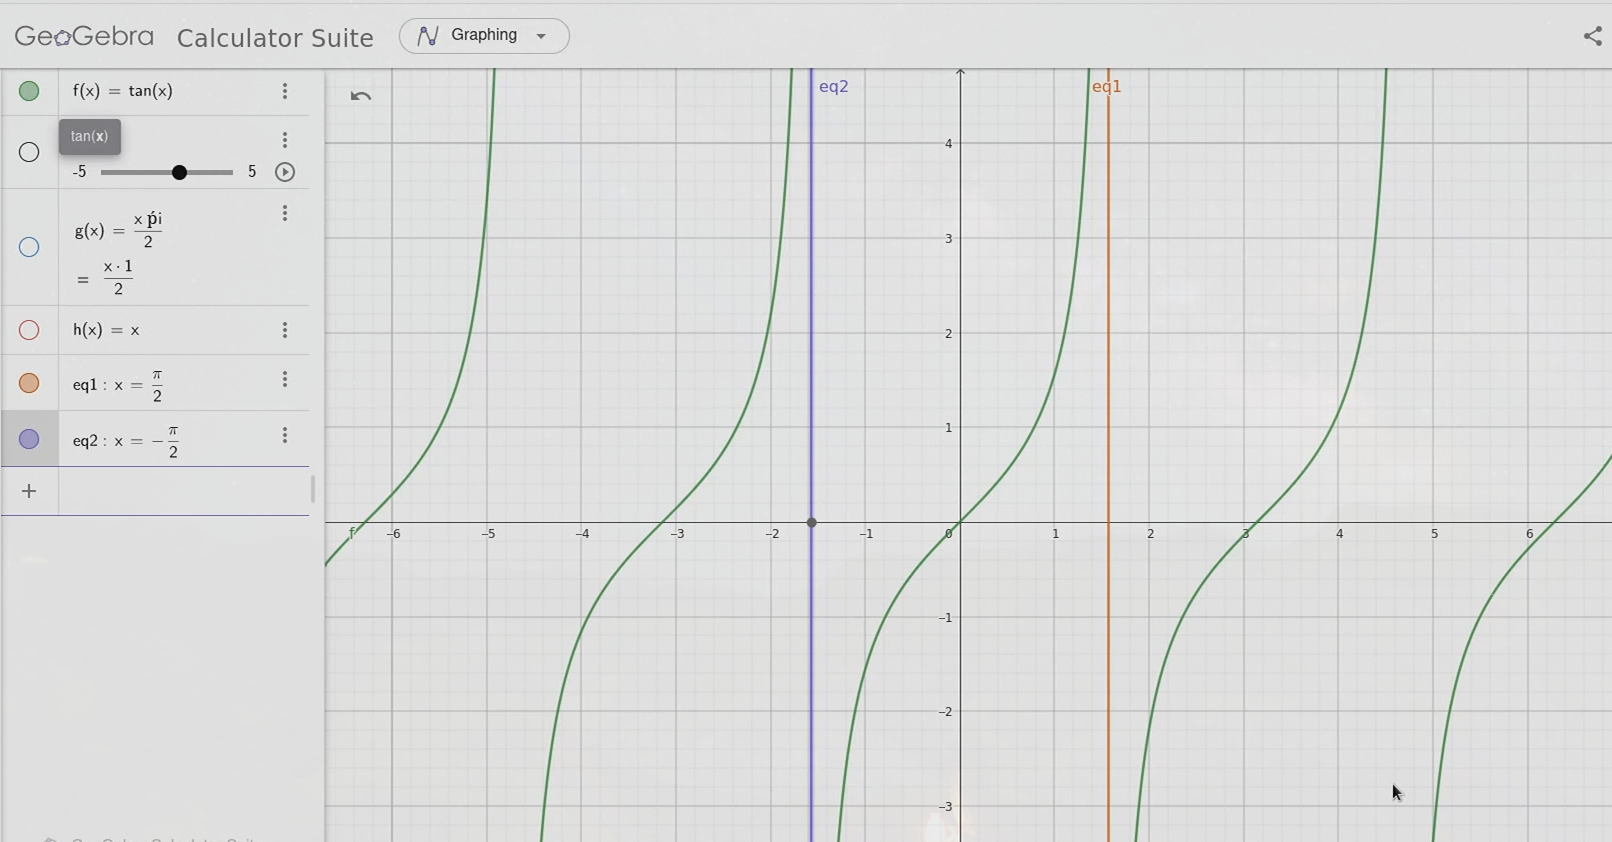
Task: Select the point on the eq2 line
Action: pos(812,523)
